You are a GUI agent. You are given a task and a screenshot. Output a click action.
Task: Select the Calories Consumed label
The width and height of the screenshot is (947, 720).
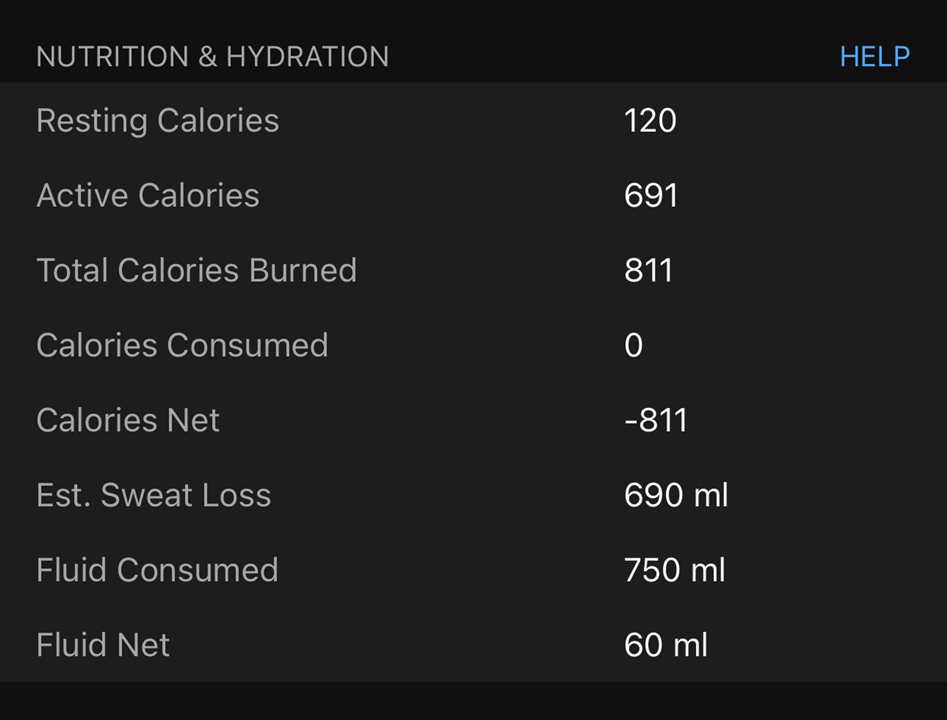[182, 345]
